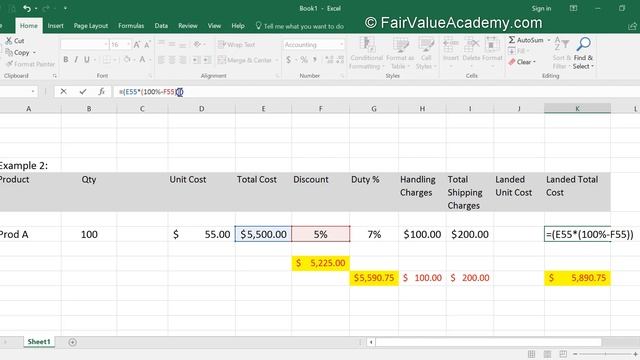
Task: Open Accounting number format dropdown
Action: point(341,44)
